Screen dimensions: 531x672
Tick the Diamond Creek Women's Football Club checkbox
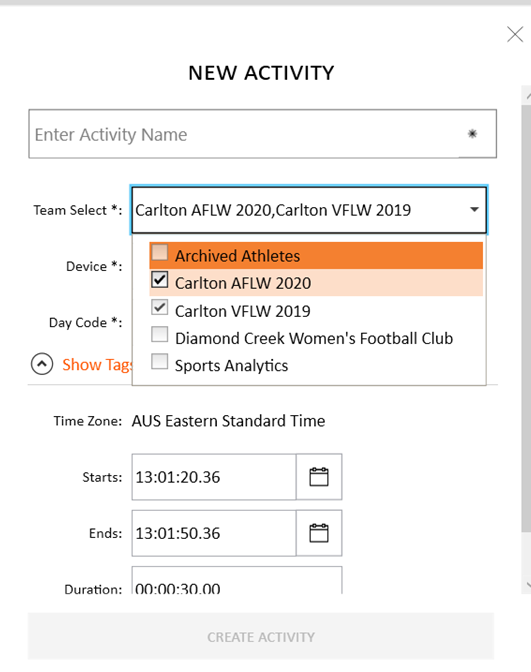[159, 334]
